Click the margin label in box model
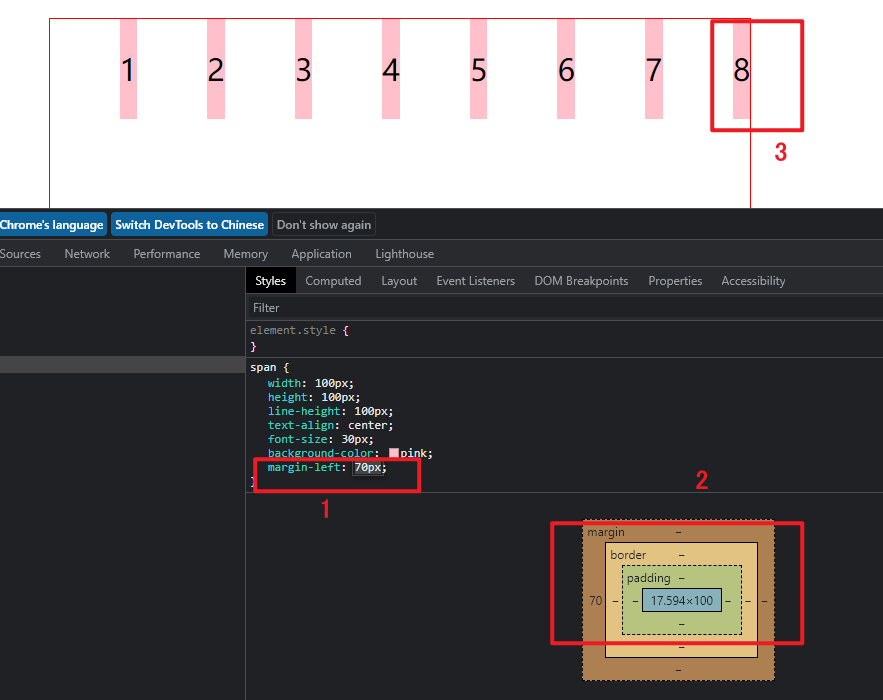 click(606, 532)
